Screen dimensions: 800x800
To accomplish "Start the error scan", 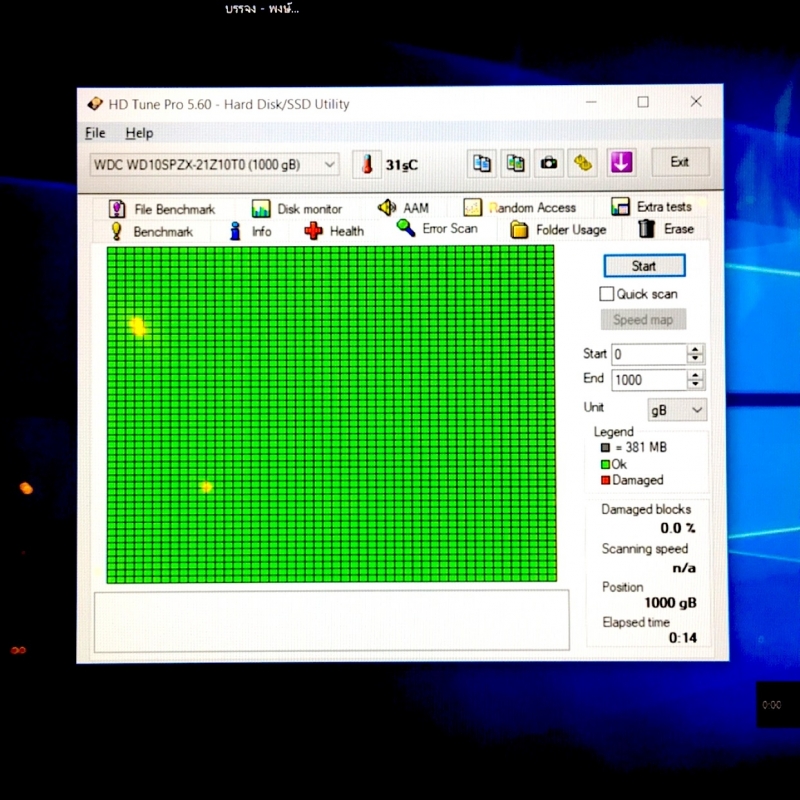I will 644,266.
